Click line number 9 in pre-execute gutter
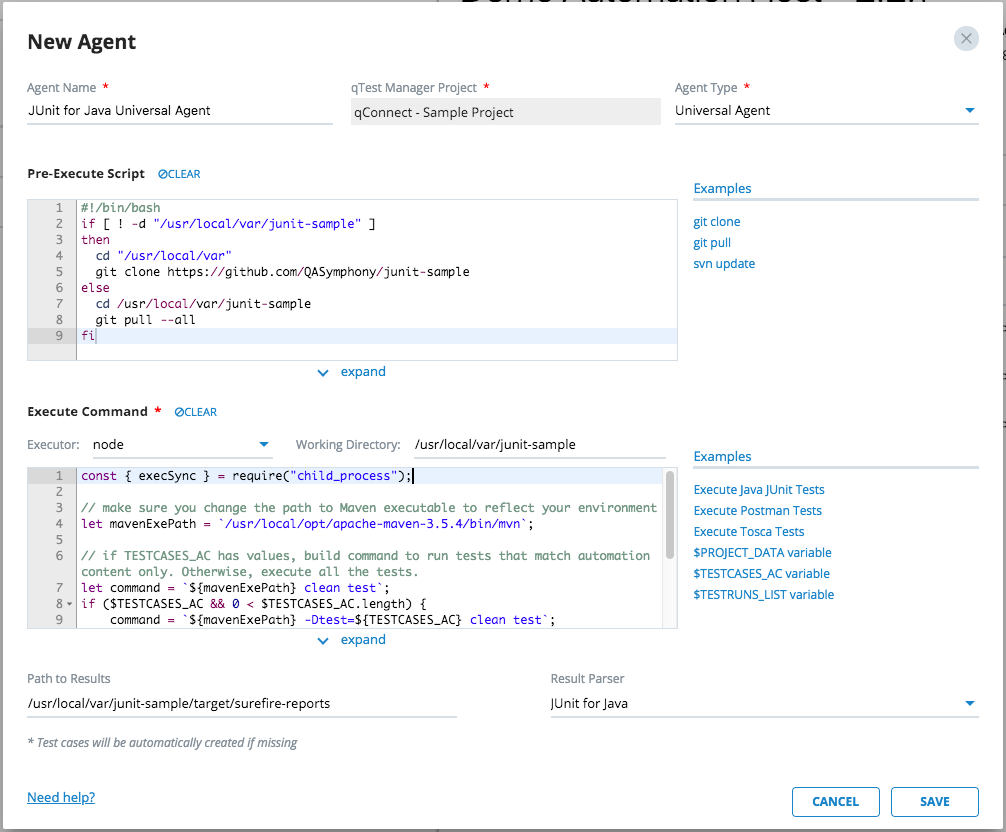This screenshot has height=832, width=1006. pyautogui.click(x=59, y=335)
